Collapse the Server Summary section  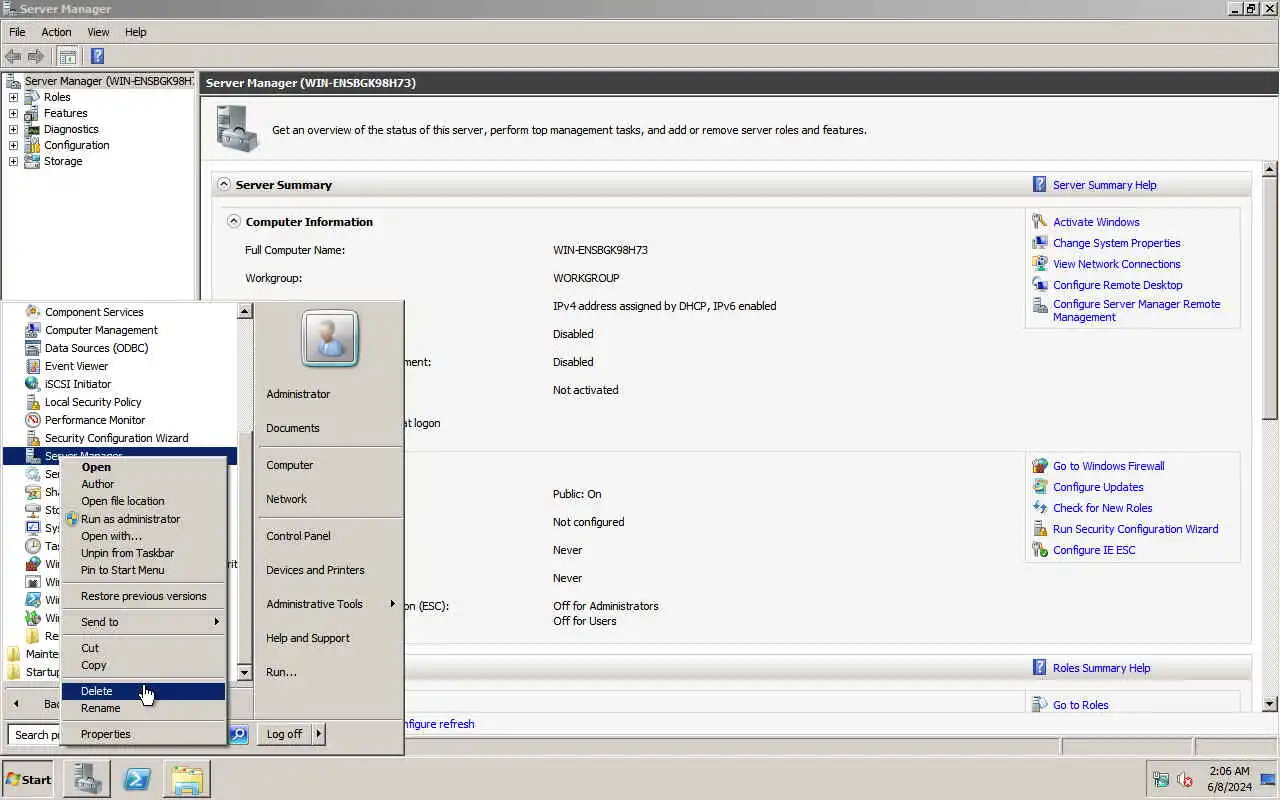coord(224,185)
